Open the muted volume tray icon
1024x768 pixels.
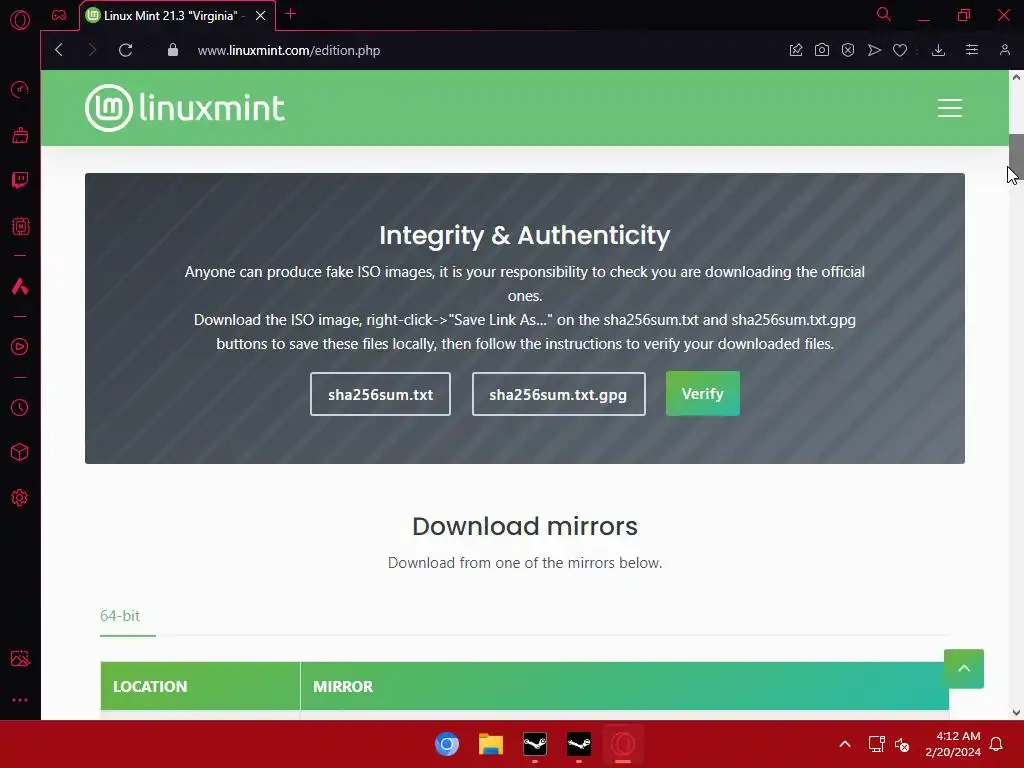[902, 744]
